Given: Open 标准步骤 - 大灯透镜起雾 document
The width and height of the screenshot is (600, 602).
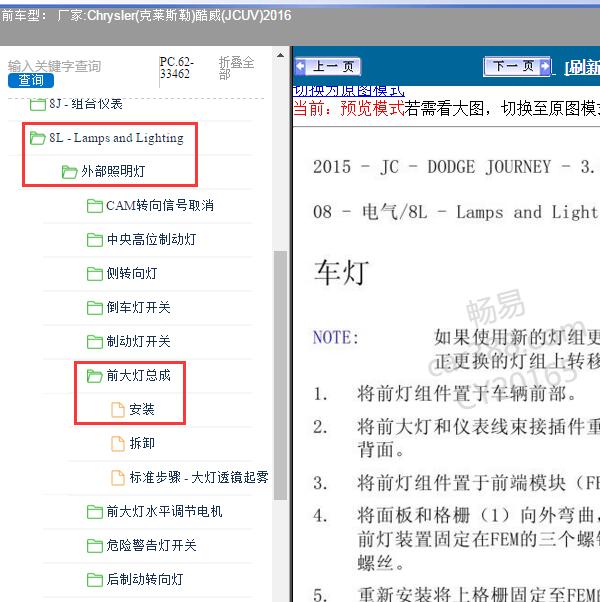Looking at the screenshot, I should [x=199, y=477].
